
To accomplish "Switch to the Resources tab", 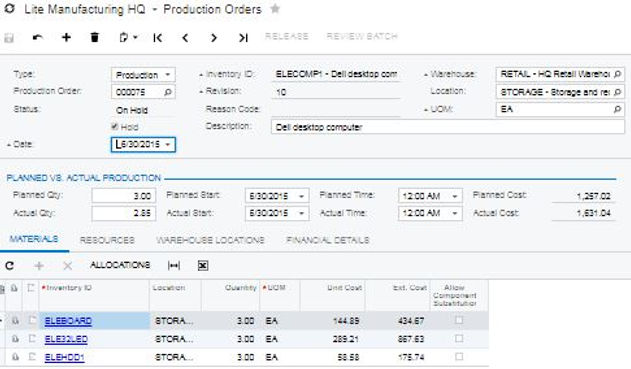I will pyautogui.click(x=107, y=240).
